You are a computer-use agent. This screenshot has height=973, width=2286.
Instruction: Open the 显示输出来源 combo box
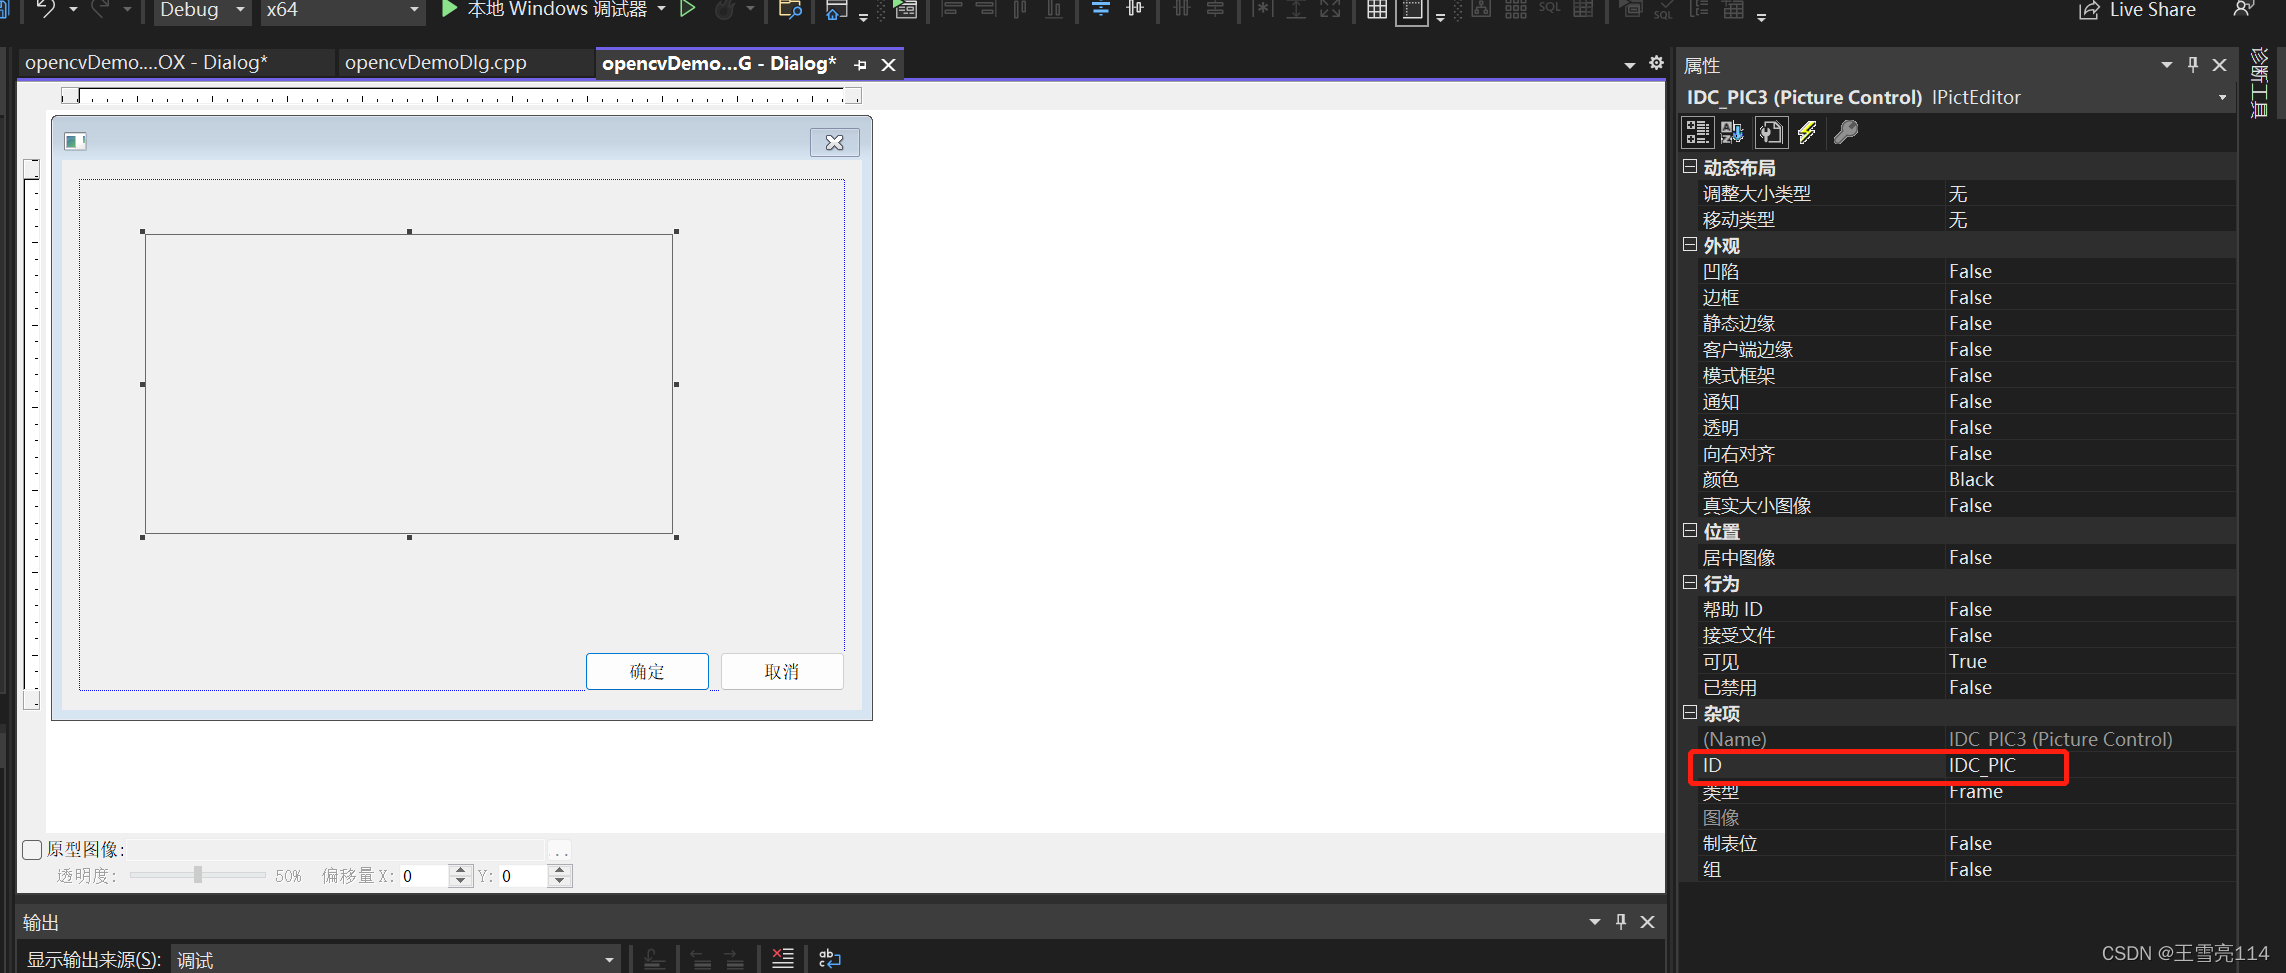tap(395, 960)
